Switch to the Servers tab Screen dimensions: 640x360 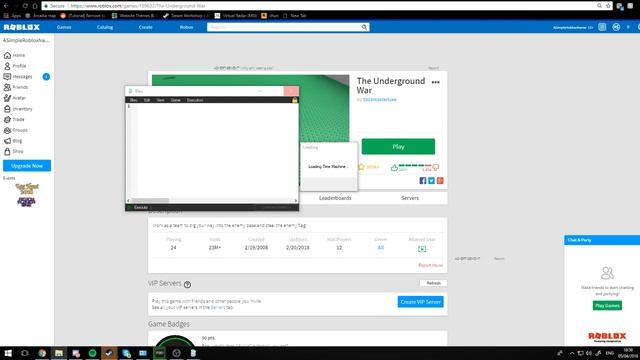click(410, 198)
